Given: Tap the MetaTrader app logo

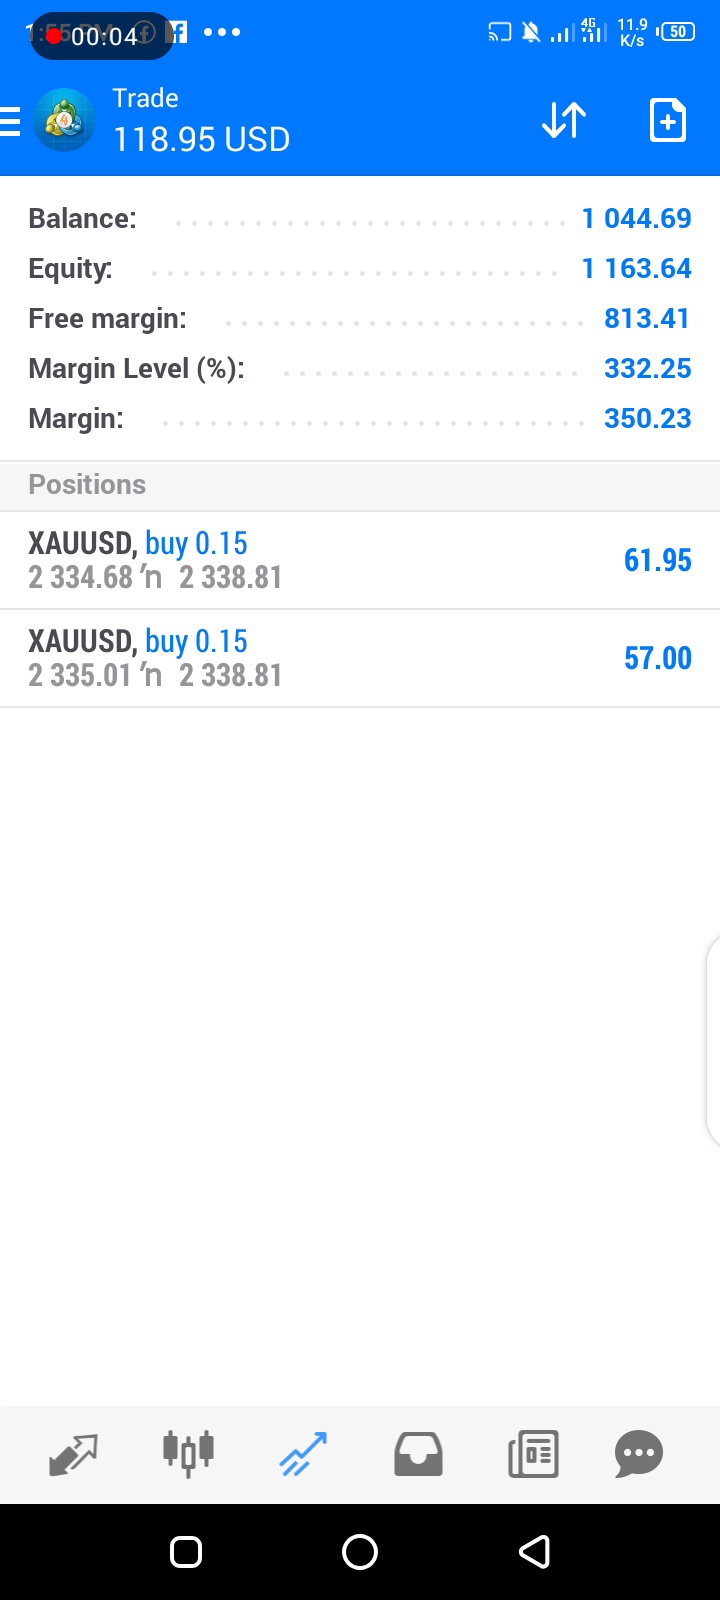Looking at the screenshot, I should 65,121.
